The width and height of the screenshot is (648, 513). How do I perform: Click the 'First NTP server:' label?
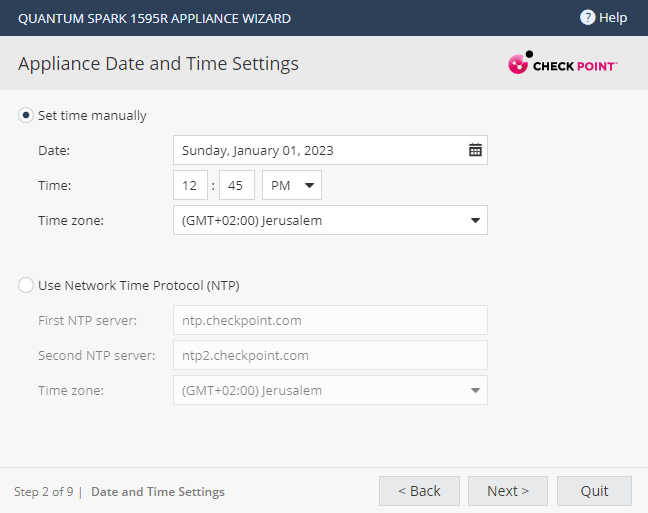click(x=87, y=320)
